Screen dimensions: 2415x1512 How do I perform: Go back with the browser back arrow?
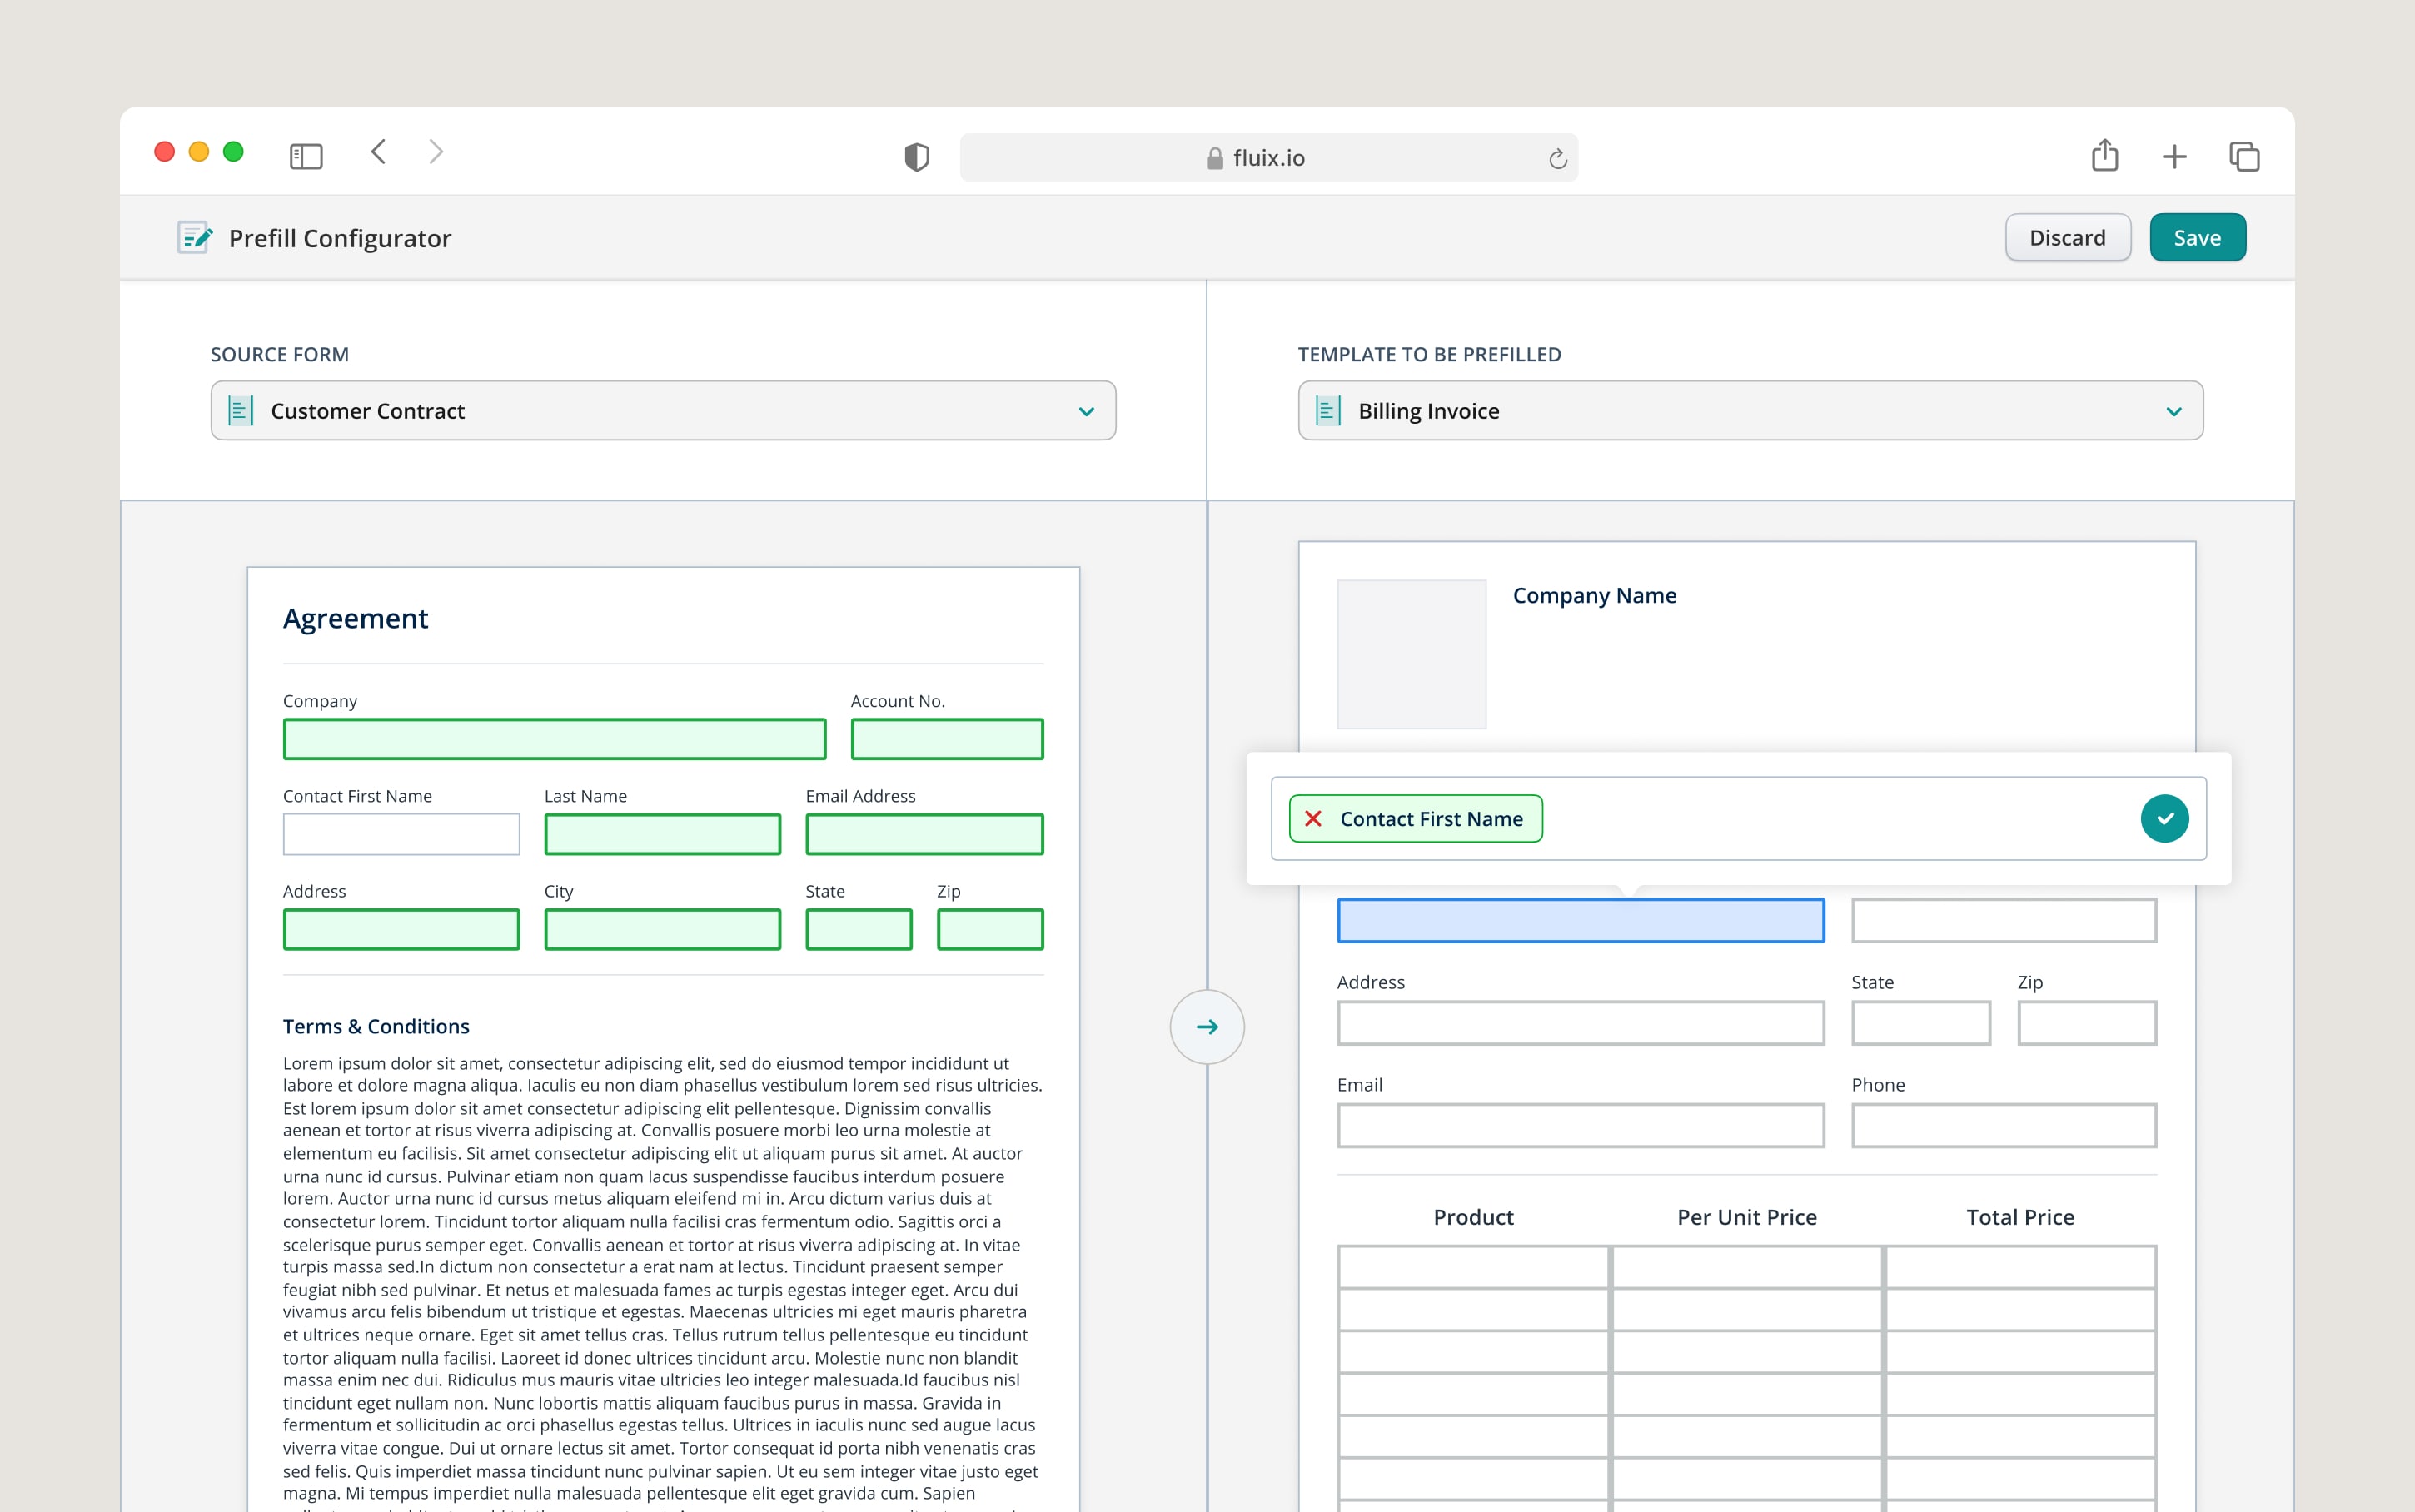[x=378, y=152]
